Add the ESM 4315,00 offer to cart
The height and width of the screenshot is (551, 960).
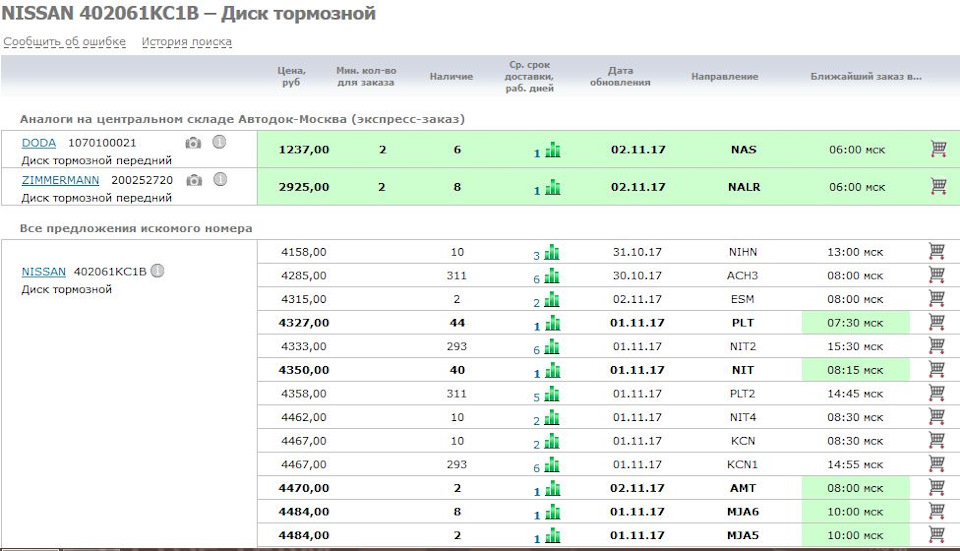[x=936, y=298]
